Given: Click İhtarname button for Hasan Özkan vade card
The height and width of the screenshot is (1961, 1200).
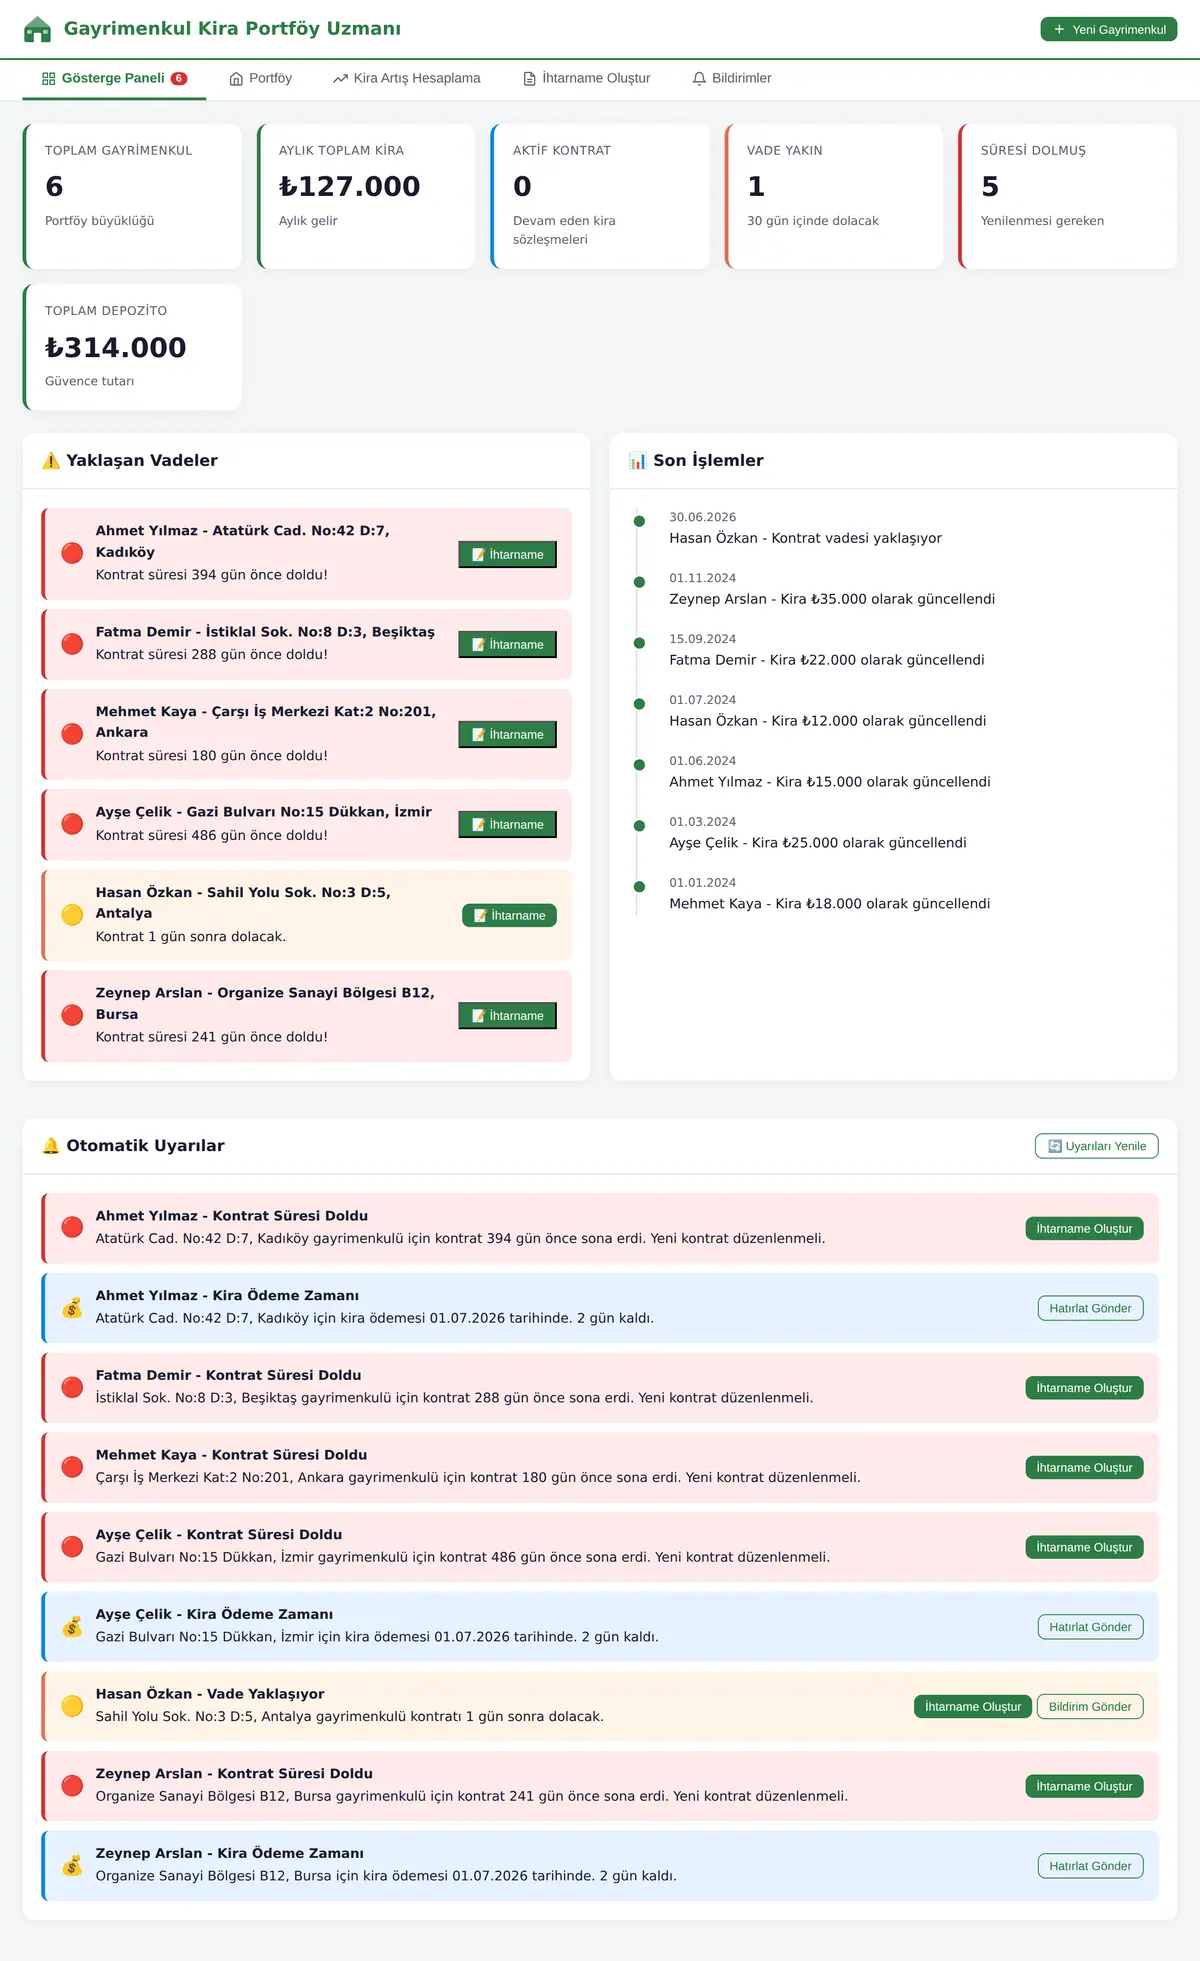Looking at the screenshot, I should pyautogui.click(x=509, y=916).
